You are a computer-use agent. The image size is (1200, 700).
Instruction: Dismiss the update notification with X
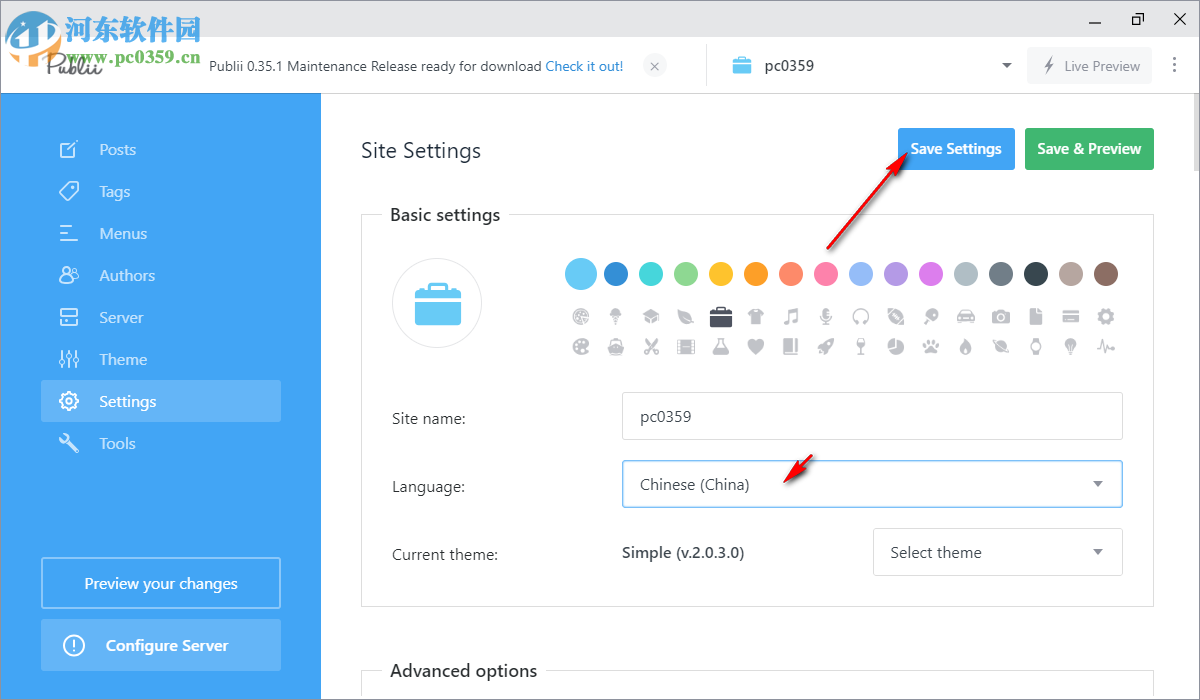pyautogui.click(x=654, y=66)
